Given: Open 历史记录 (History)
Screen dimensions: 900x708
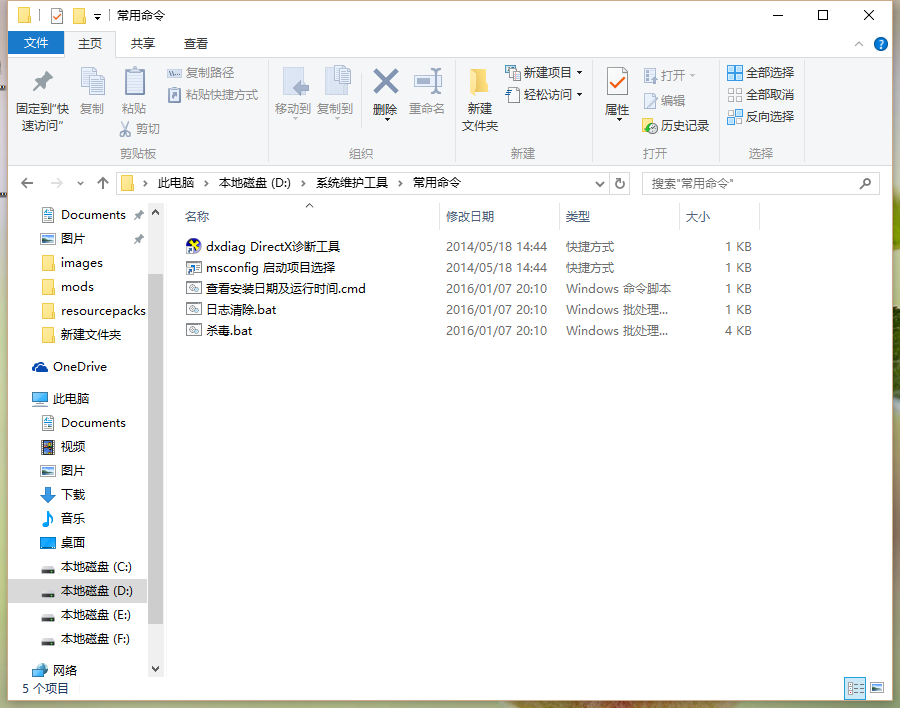Looking at the screenshot, I should [676, 126].
